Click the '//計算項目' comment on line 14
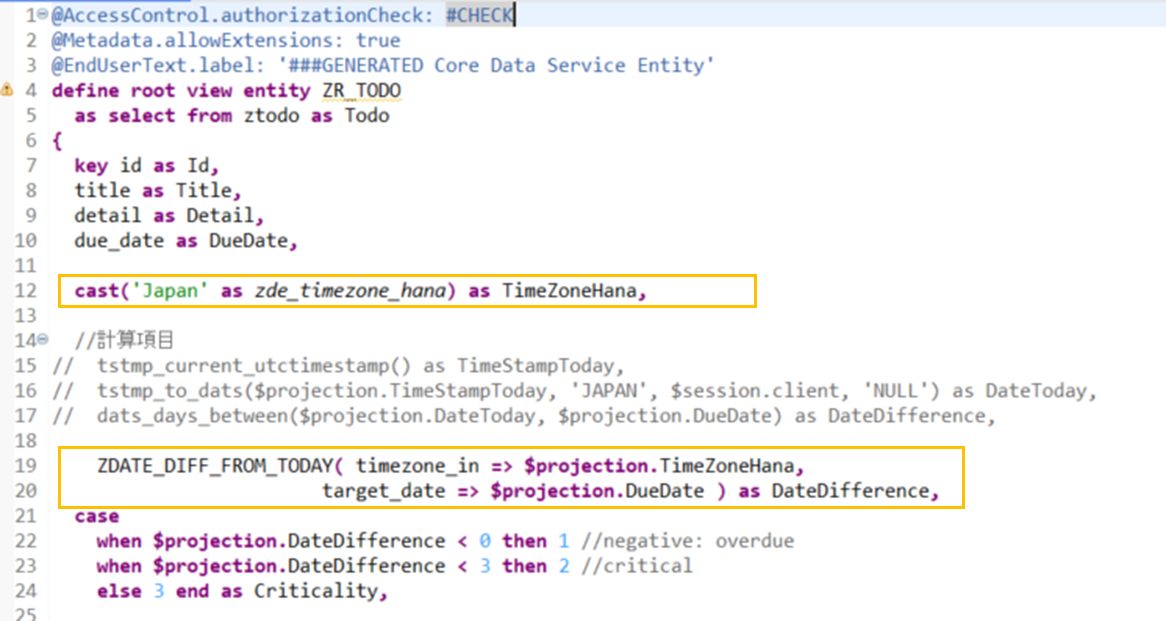This screenshot has height=621, width=1166. (123, 341)
